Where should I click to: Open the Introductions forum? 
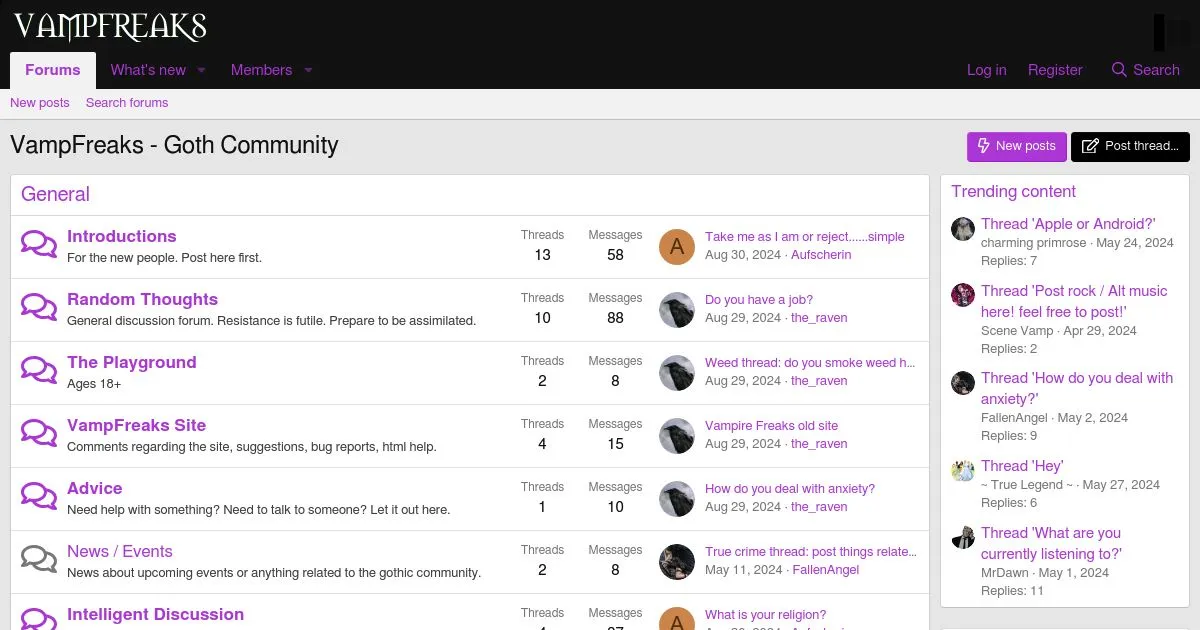tap(122, 236)
